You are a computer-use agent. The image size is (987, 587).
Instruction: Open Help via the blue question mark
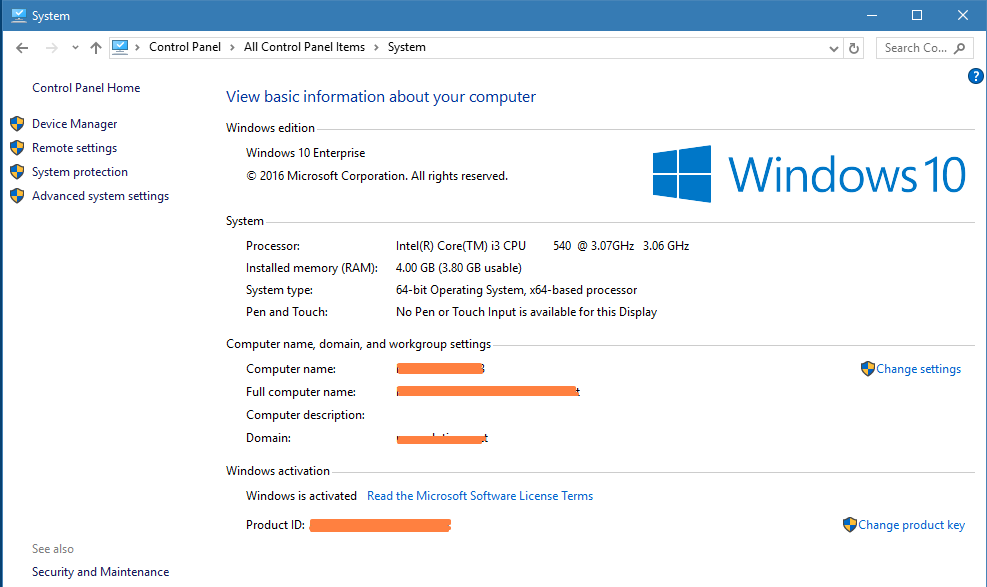click(976, 76)
